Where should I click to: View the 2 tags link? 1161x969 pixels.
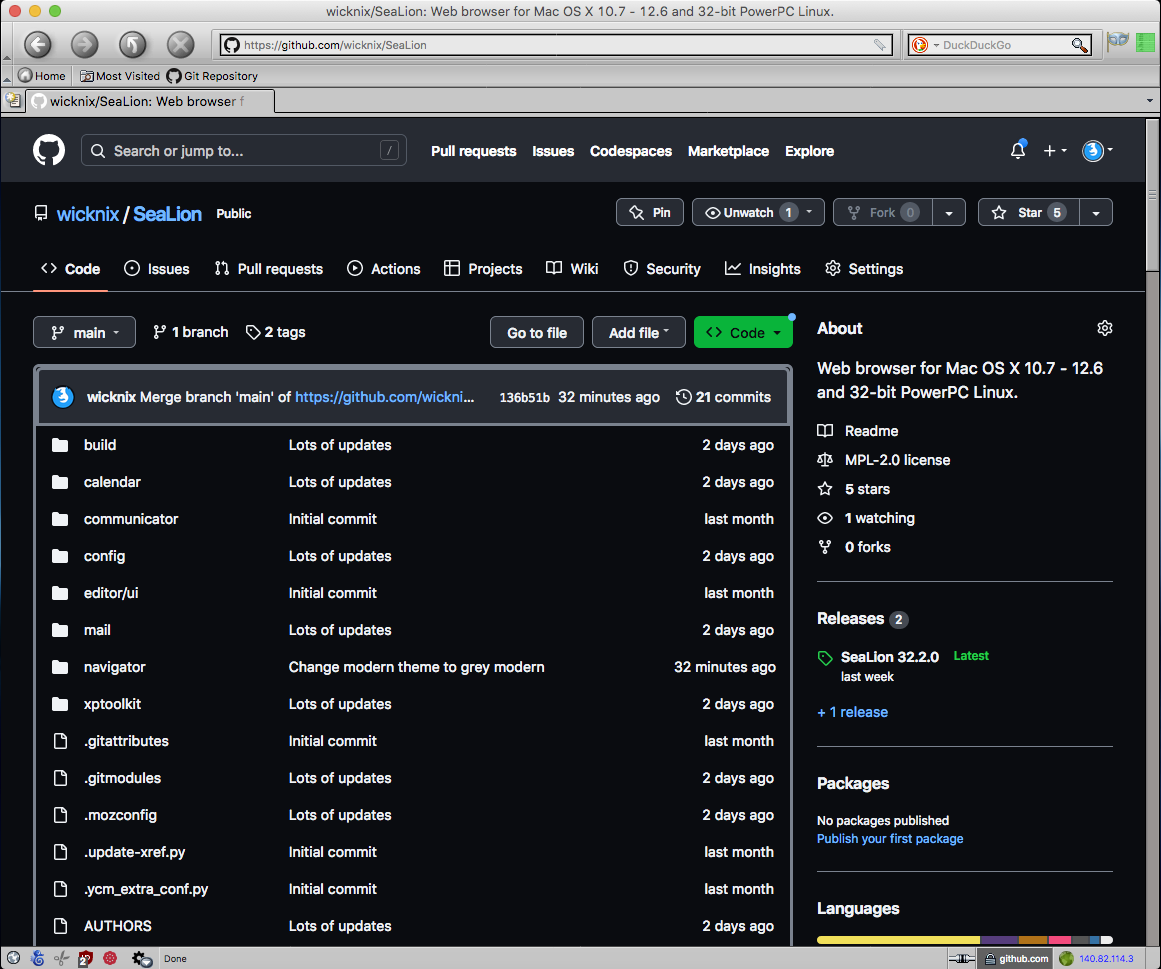pyautogui.click(x=275, y=332)
